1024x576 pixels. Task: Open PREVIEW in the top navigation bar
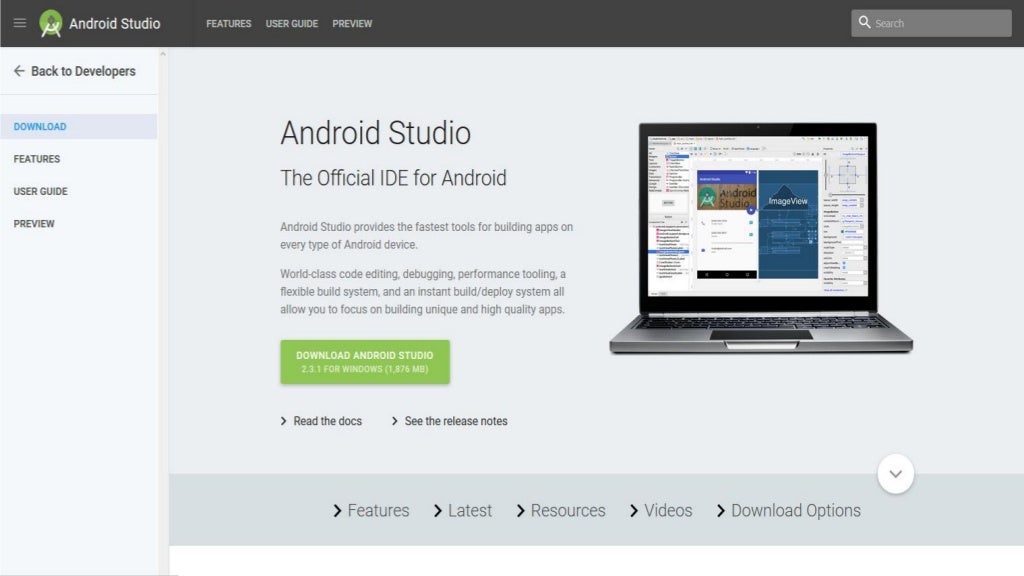(x=352, y=24)
